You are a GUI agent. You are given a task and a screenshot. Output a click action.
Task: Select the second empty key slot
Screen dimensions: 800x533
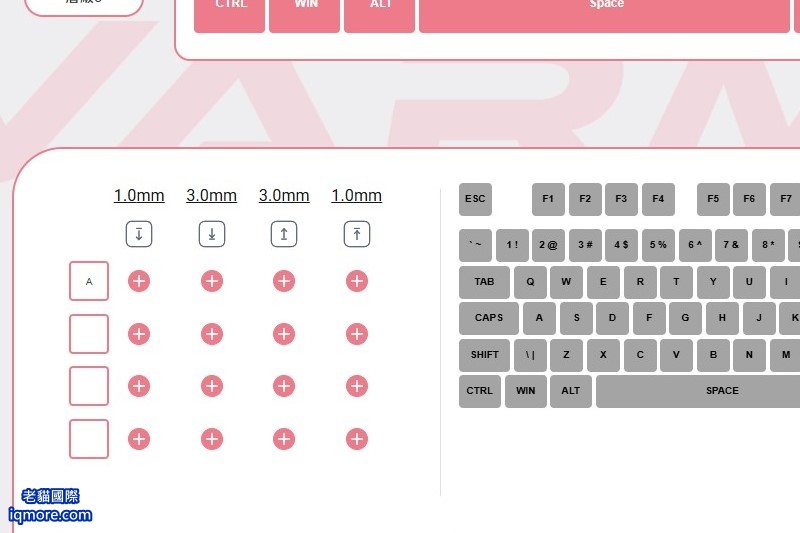point(89,386)
